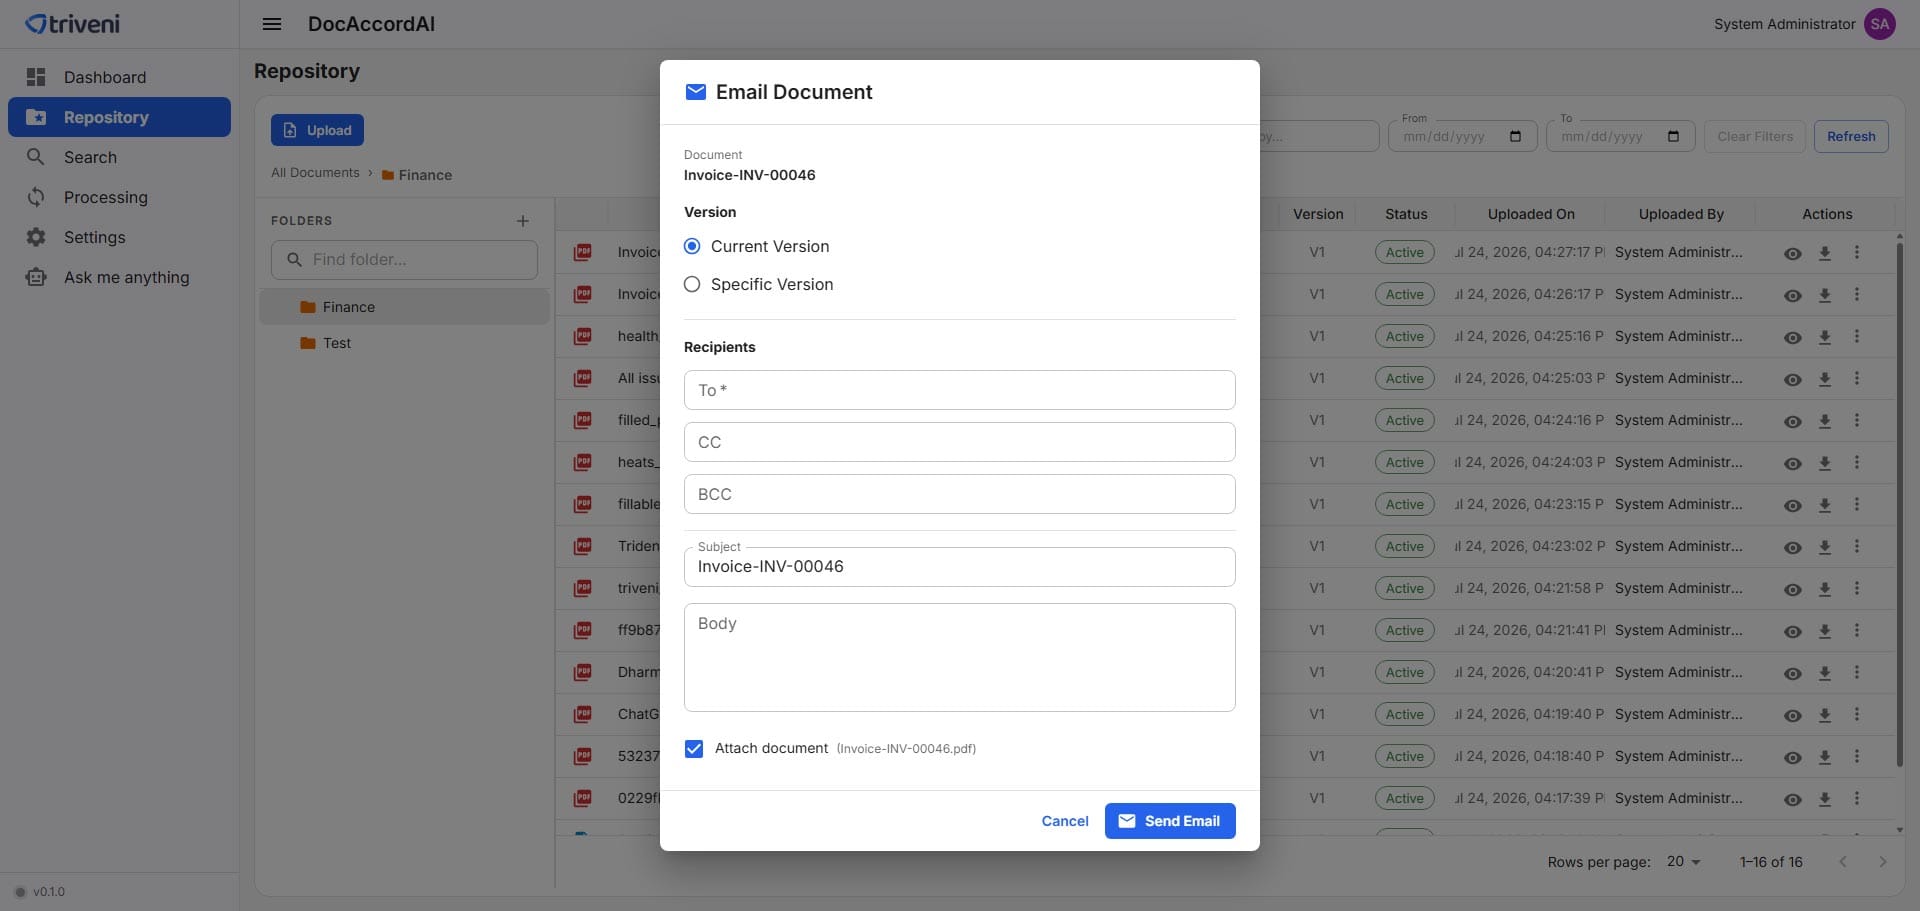Open the hamburger navigation menu icon
1920x911 pixels.
pos(271,24)
